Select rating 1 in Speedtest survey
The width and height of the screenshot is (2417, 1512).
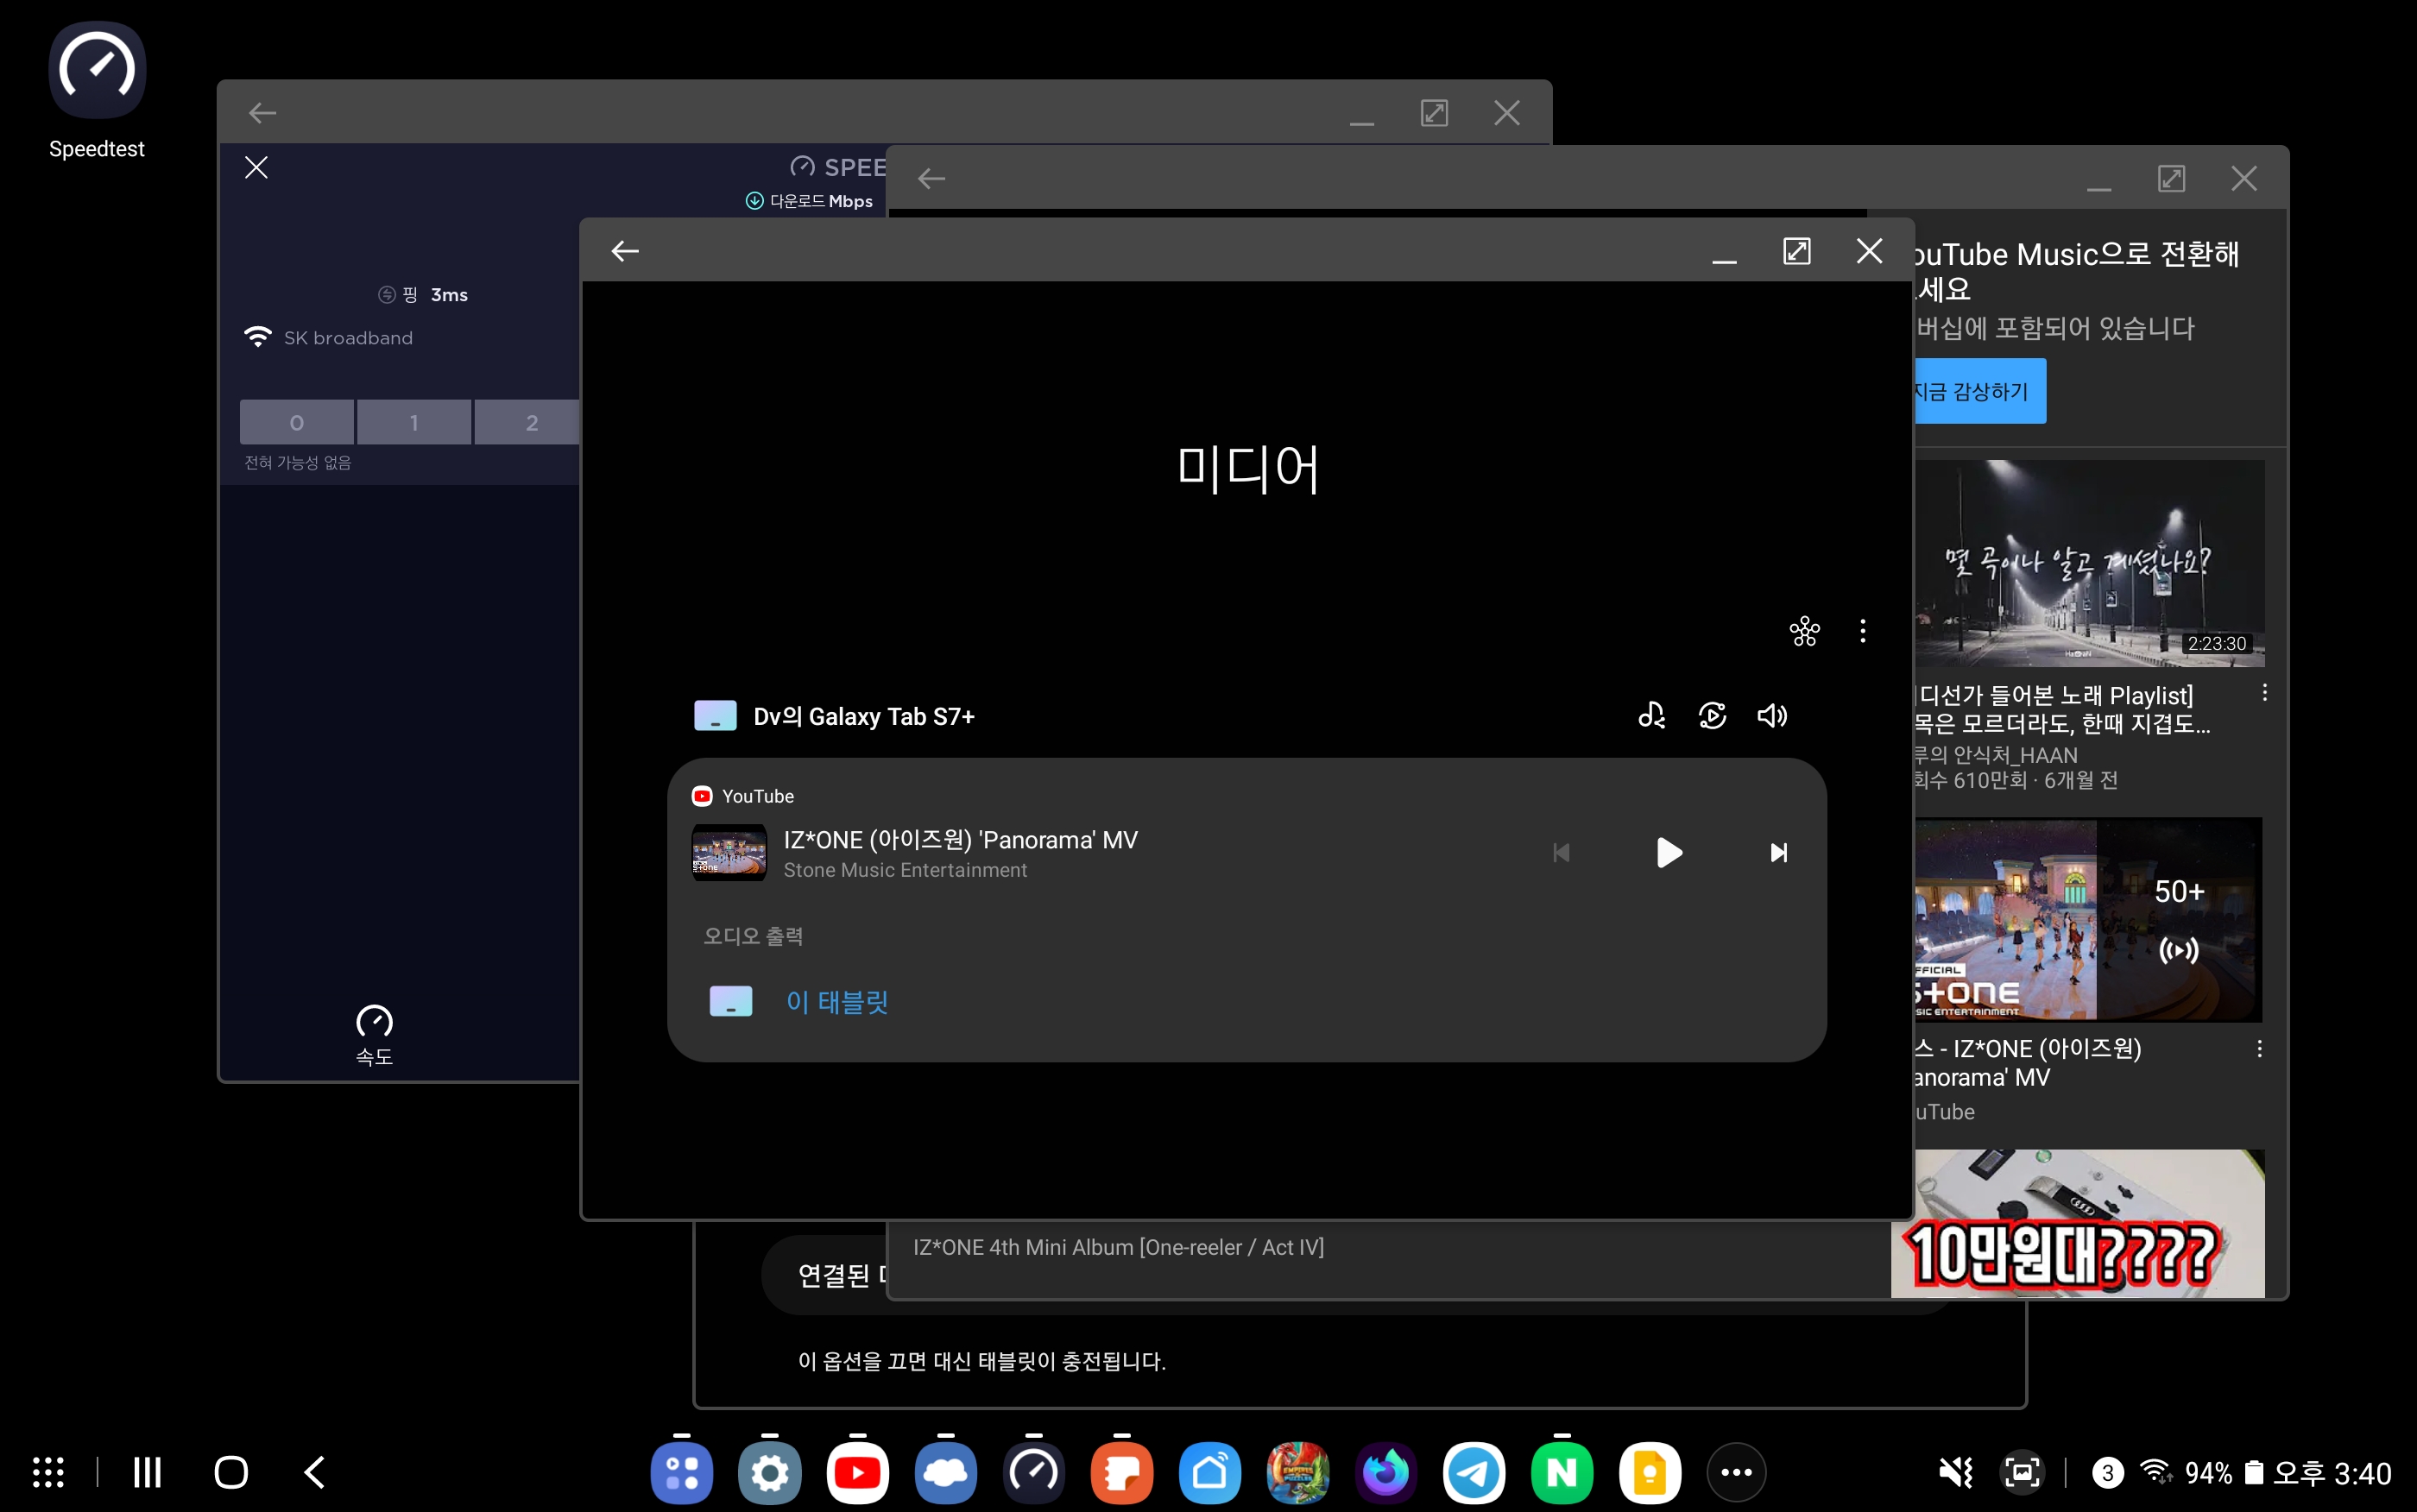[x=413, y=422]
